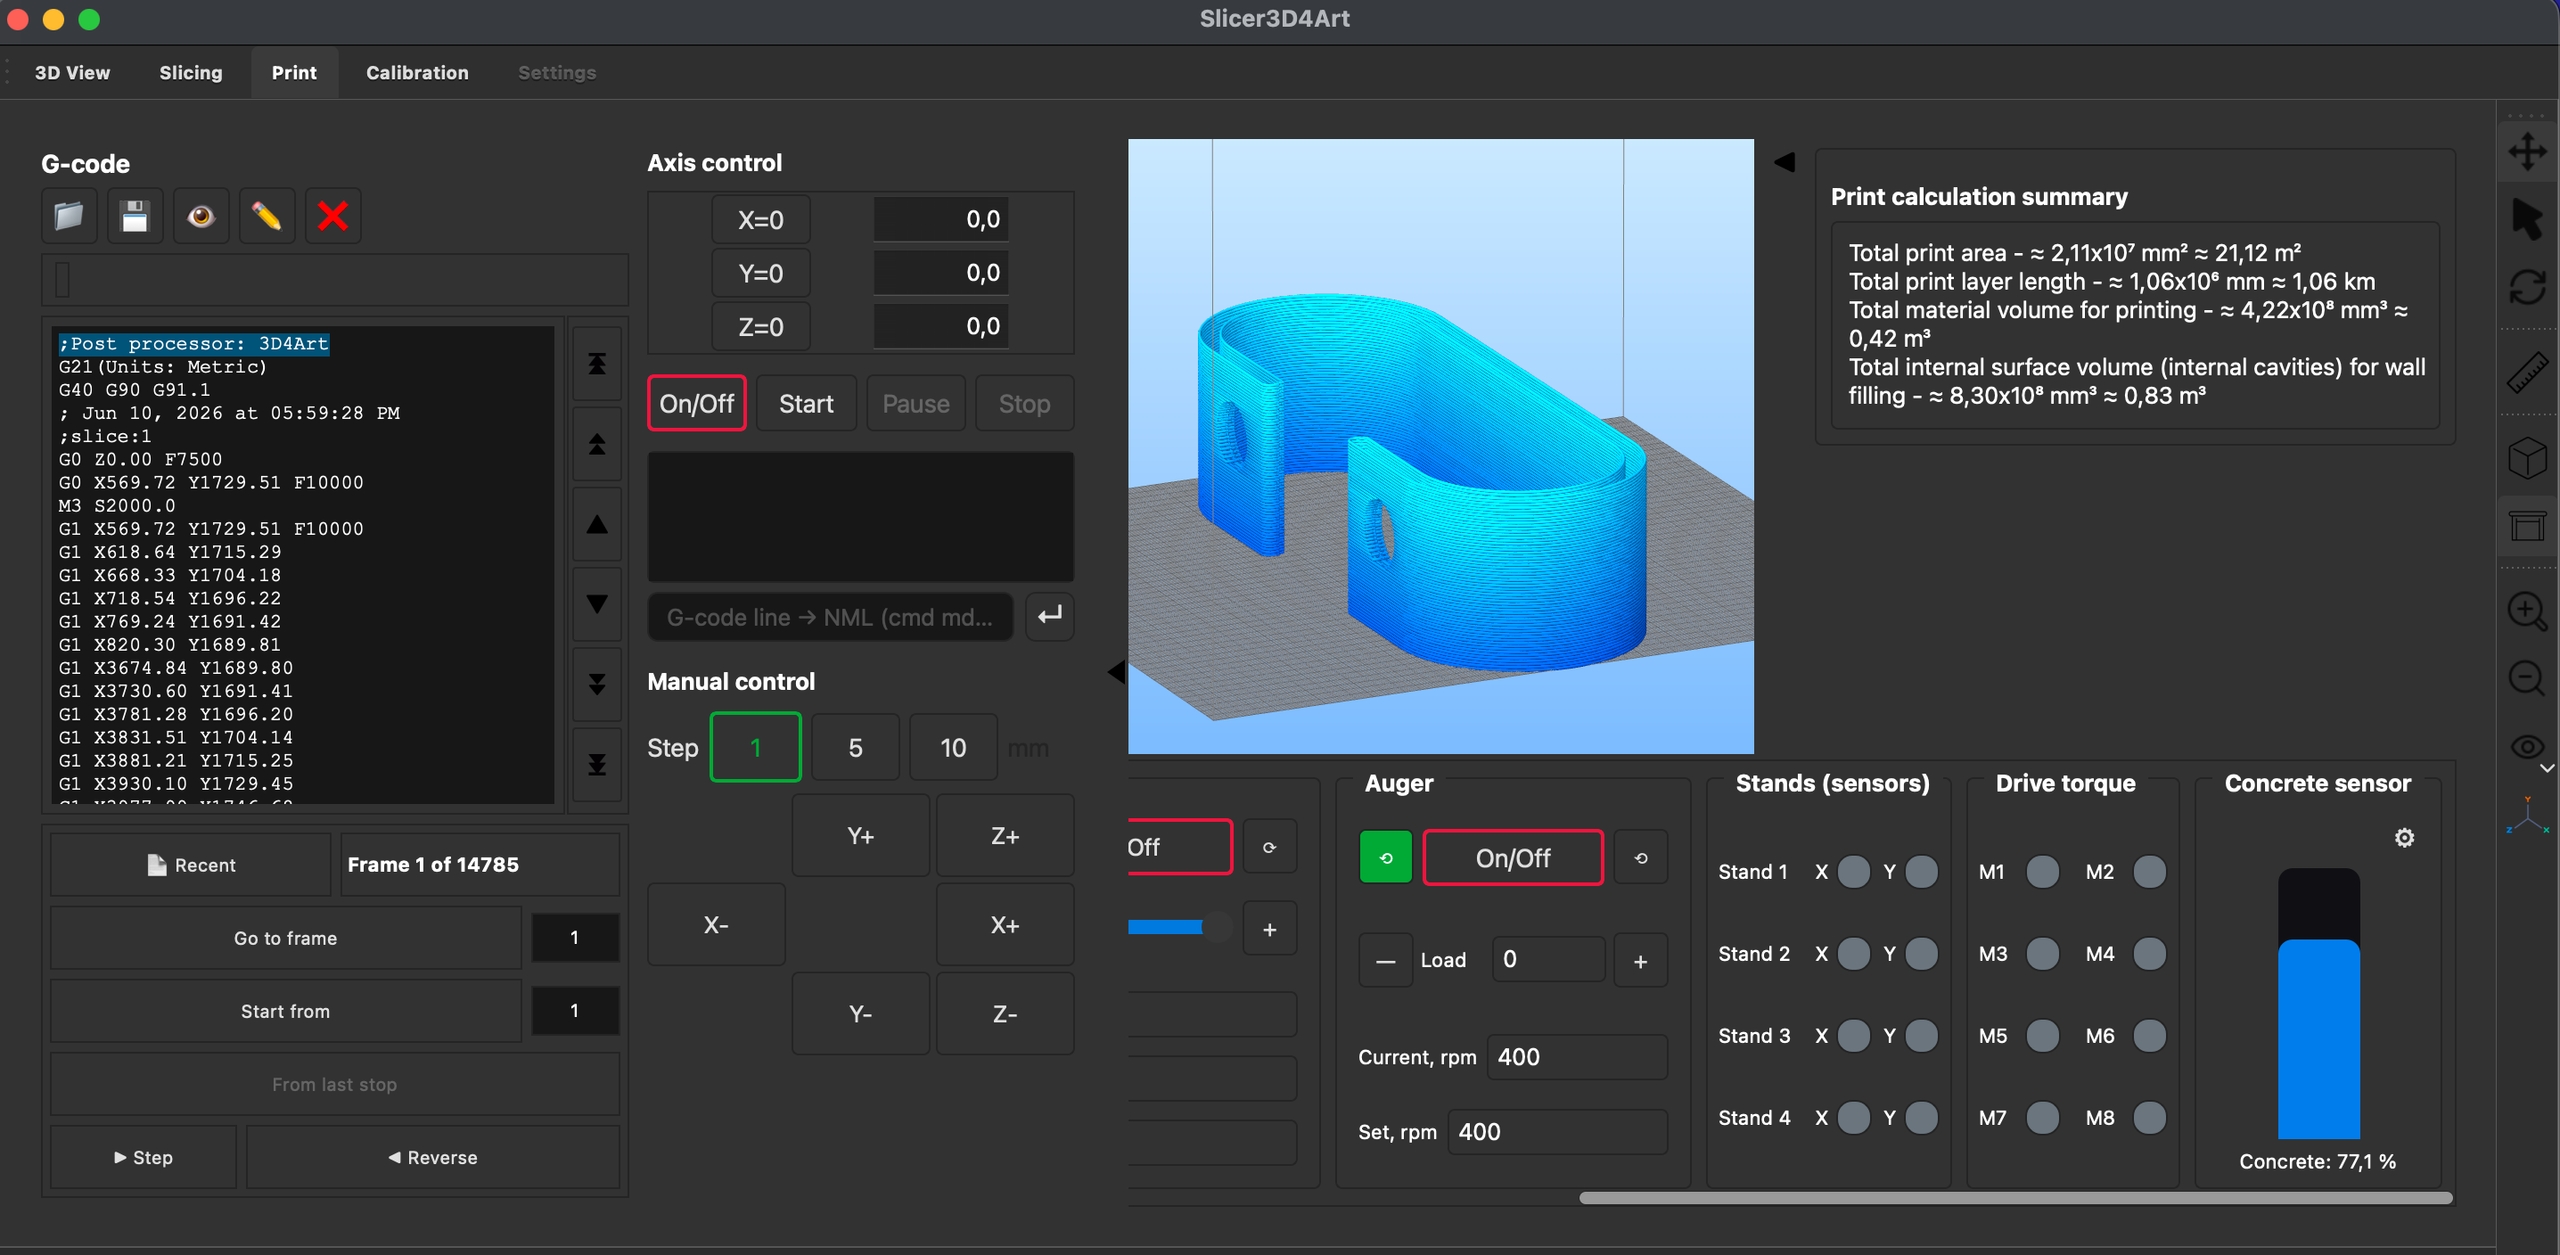Click M1 drive torque indicator
The width and height of the screenshot is (2560, 1255).
click(2042, 872)
